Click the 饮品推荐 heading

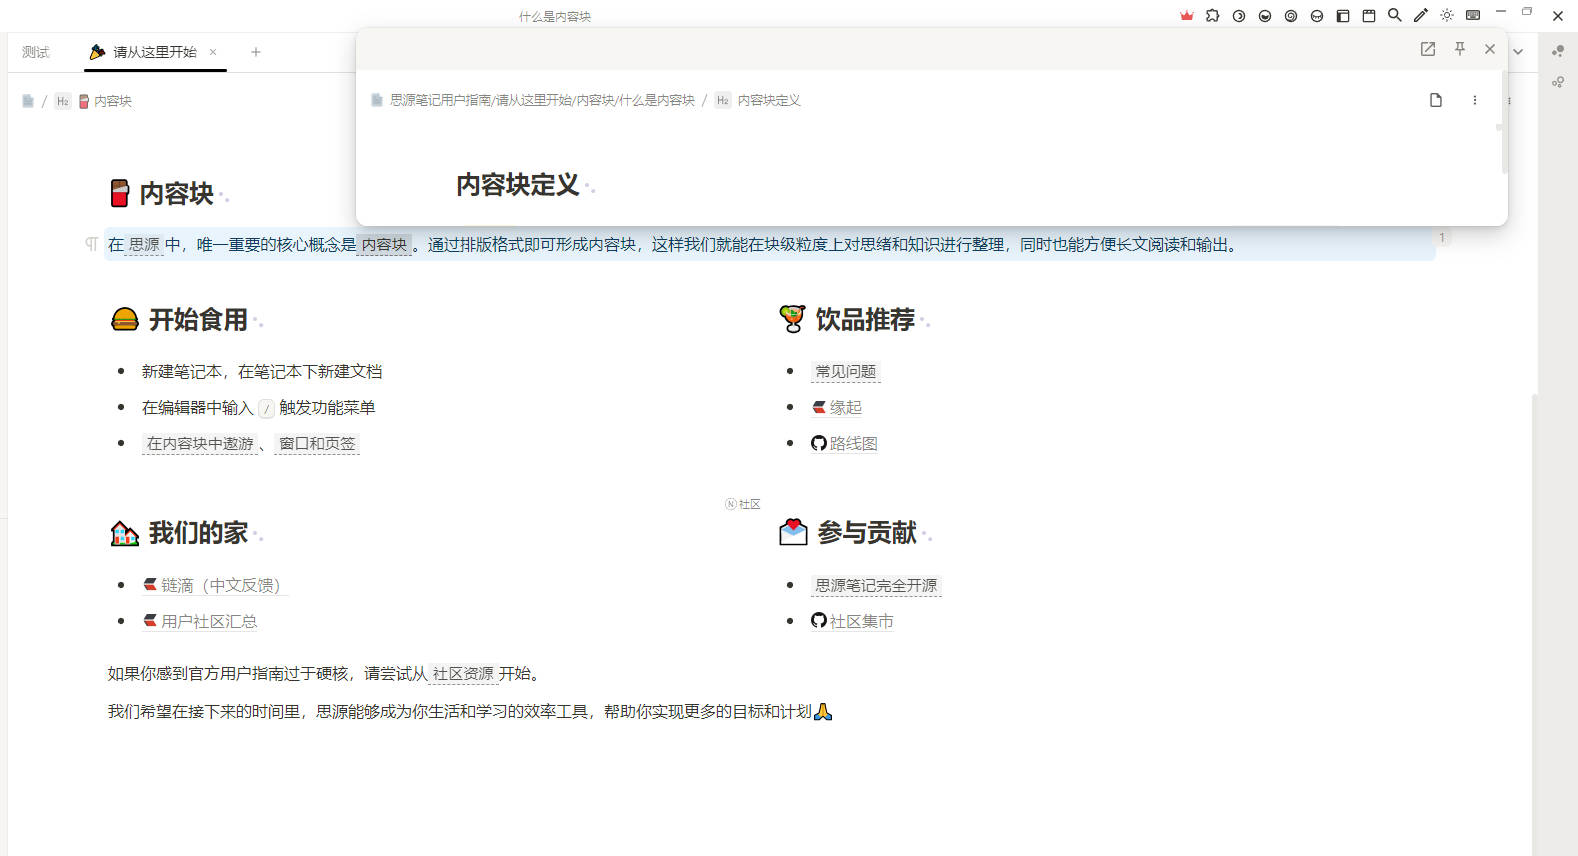pyautogui.click(x=865, y=319)
